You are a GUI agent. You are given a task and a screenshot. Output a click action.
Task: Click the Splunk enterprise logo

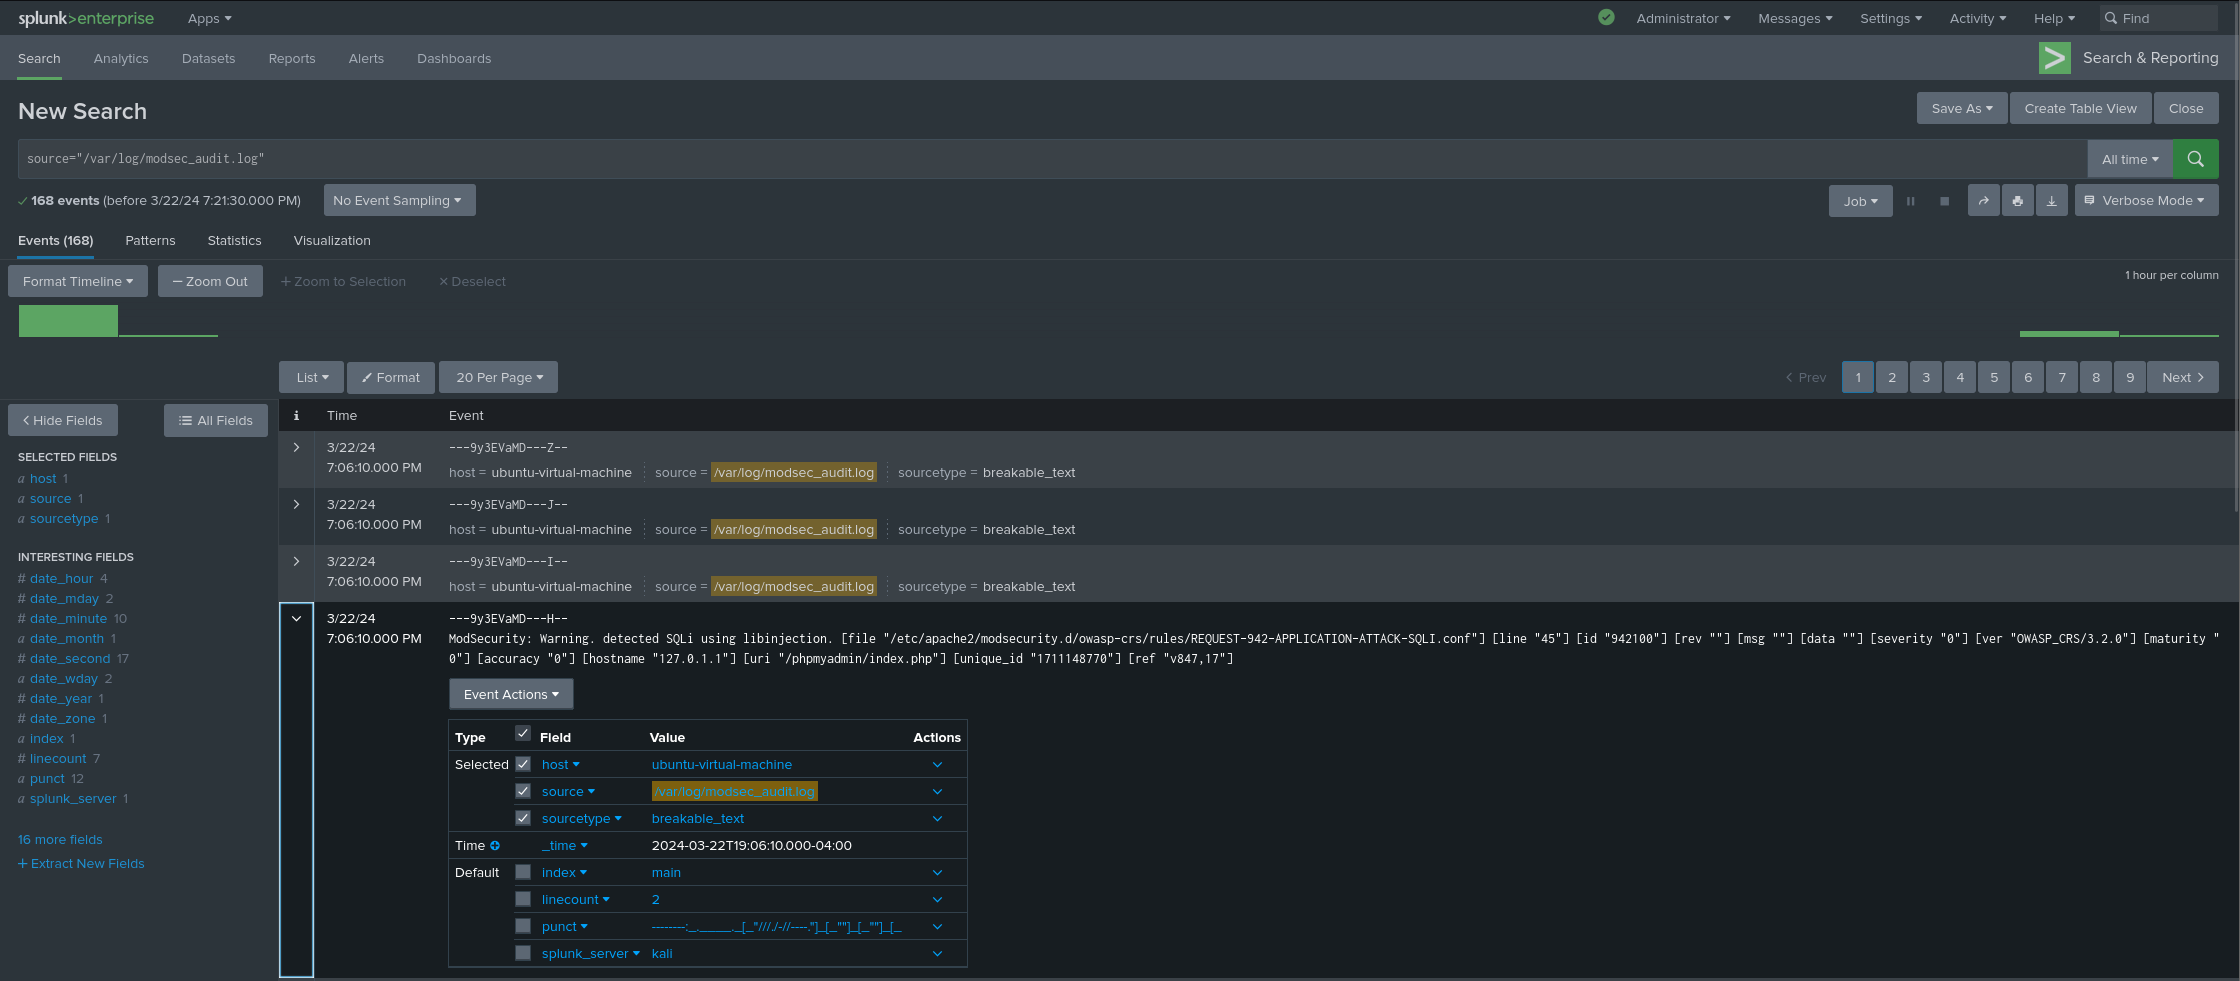(x=86, y=18)
